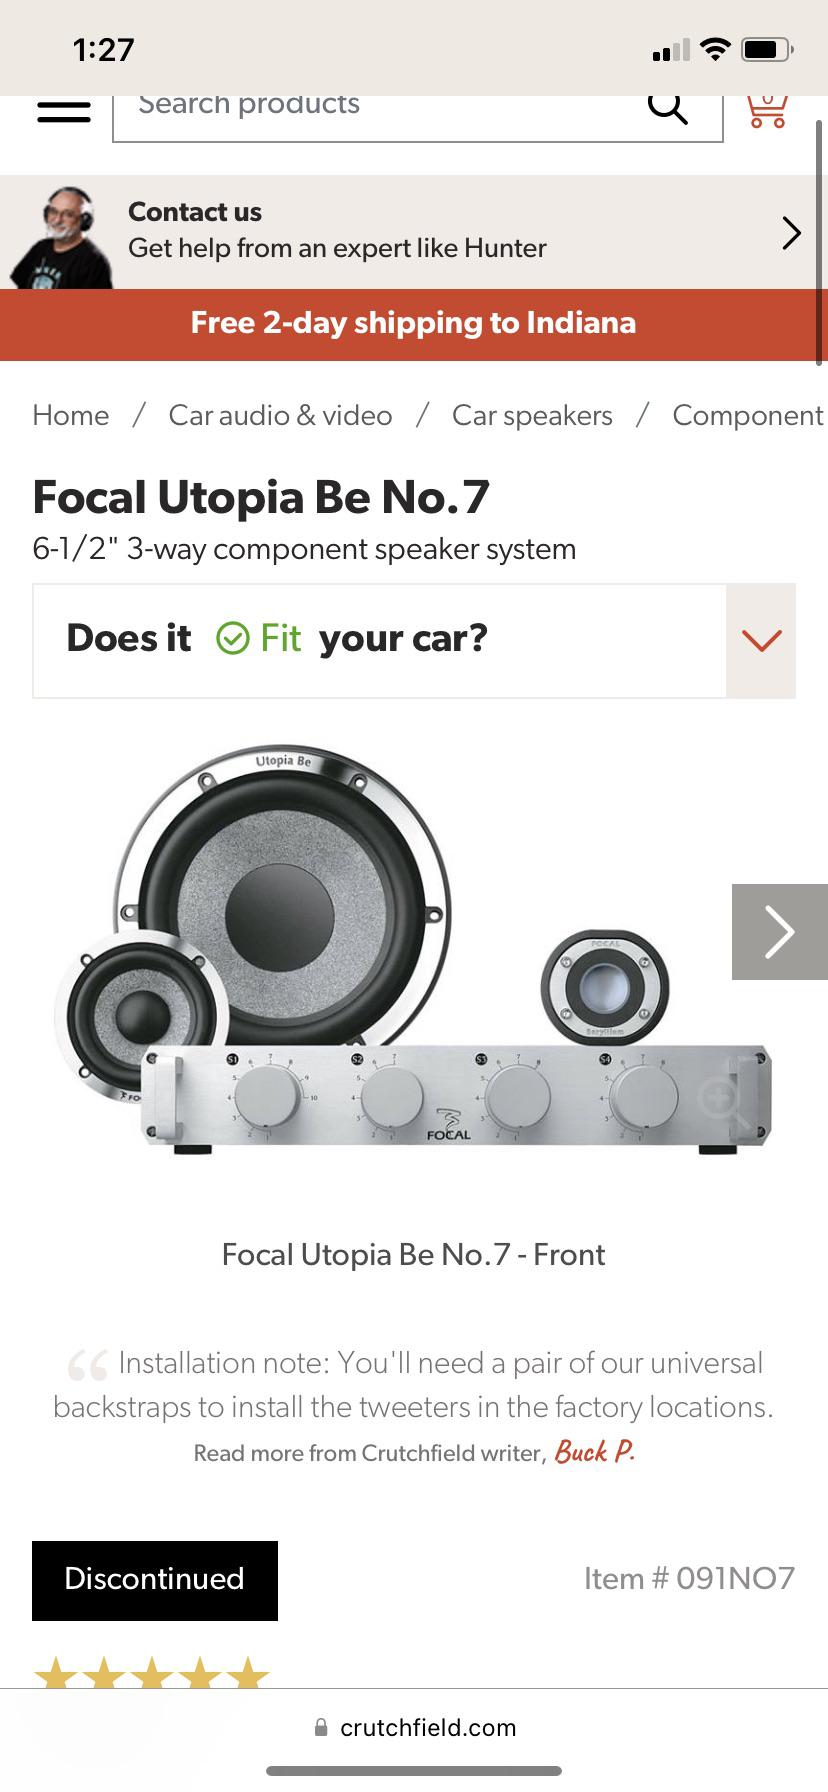Tap the green Fit checkmark

click(232, 638)
